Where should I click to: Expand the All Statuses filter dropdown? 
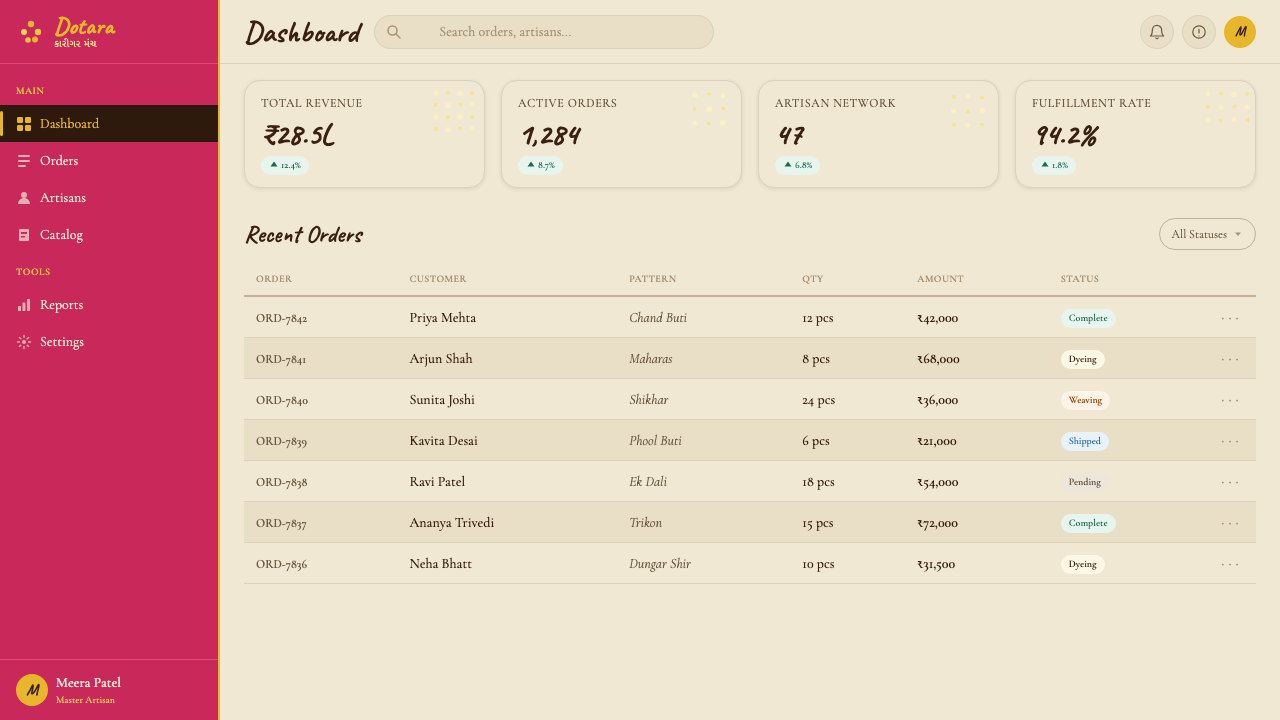coord(1207,234)
